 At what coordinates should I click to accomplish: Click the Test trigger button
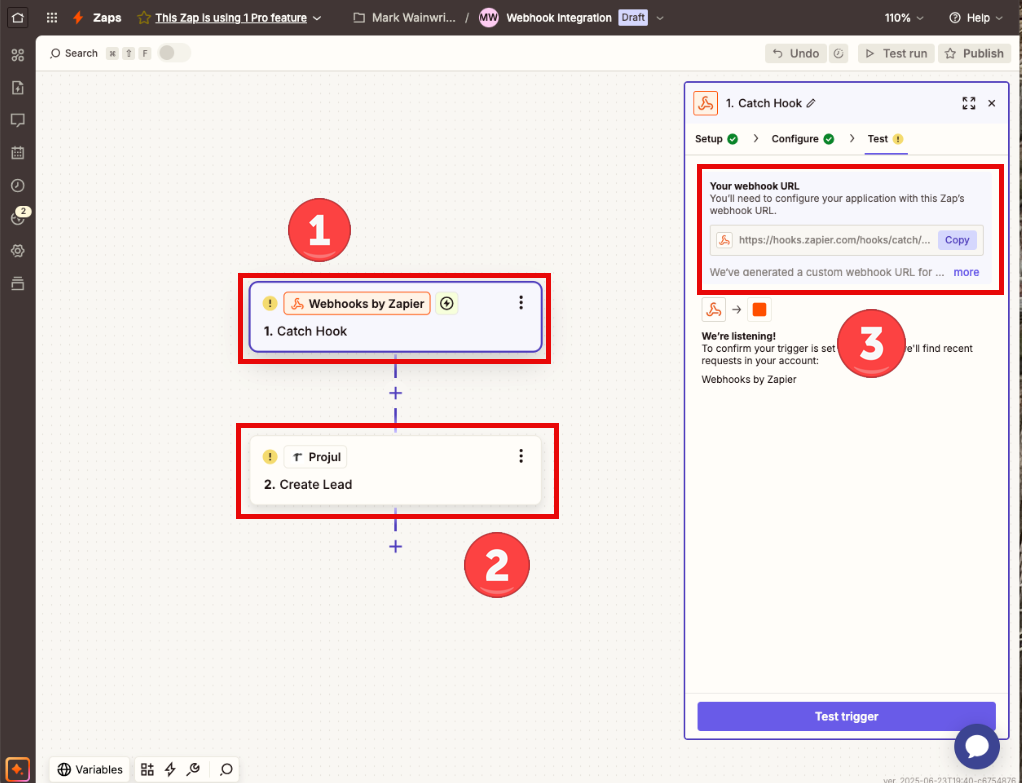(845, 716)
